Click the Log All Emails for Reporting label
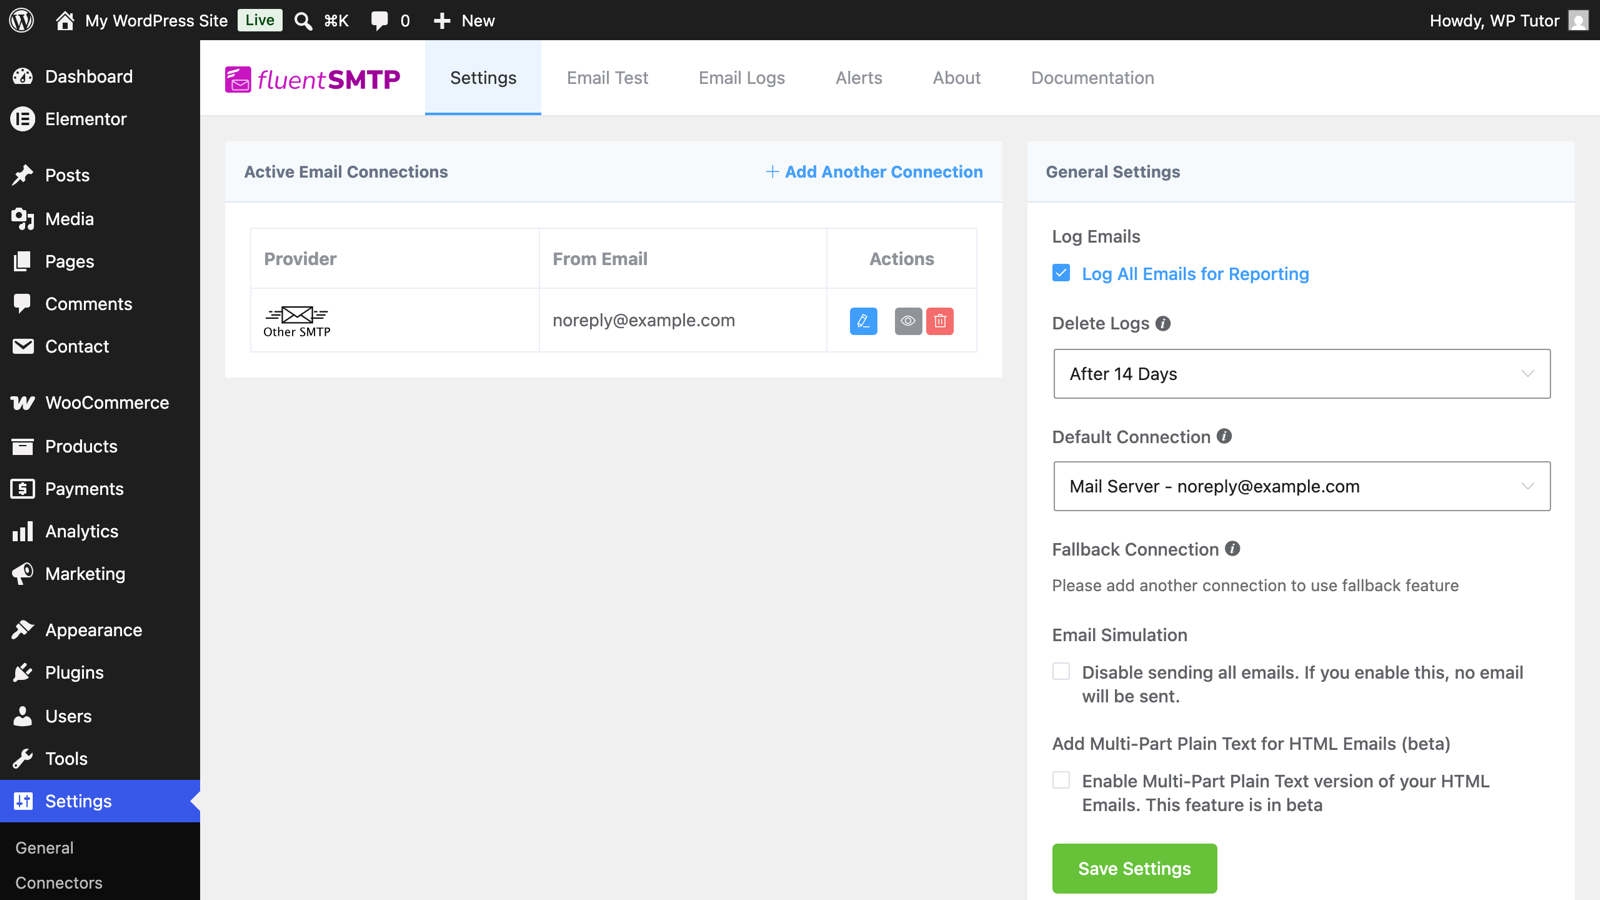 pos(1195,274)
